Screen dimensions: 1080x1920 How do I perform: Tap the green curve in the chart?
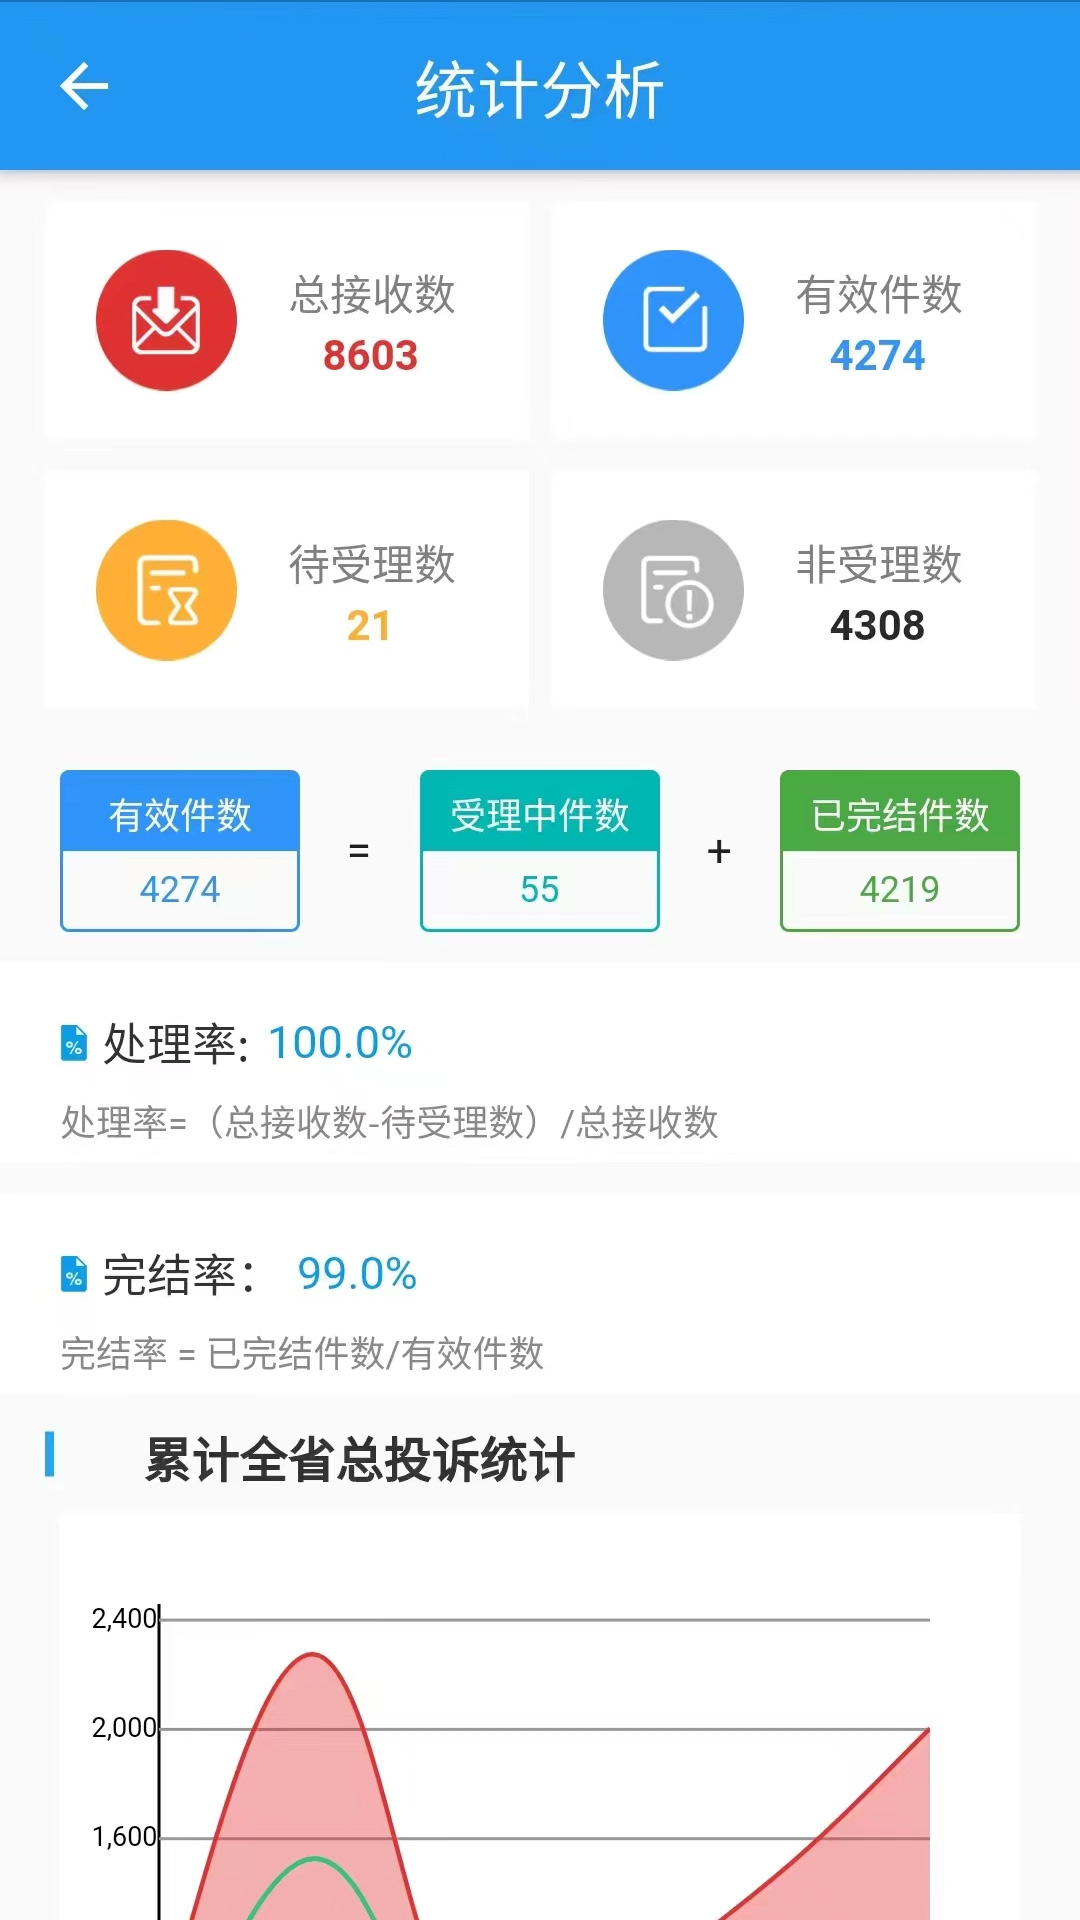tap(315, 1860)
